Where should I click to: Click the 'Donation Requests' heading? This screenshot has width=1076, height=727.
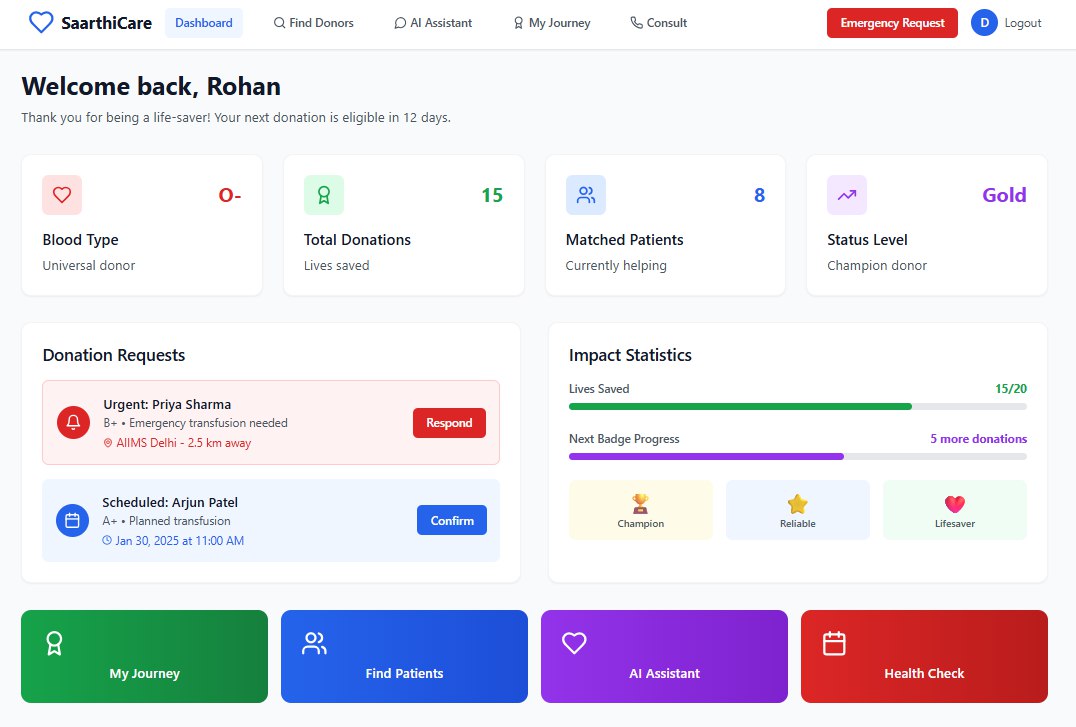pos(114,355)
